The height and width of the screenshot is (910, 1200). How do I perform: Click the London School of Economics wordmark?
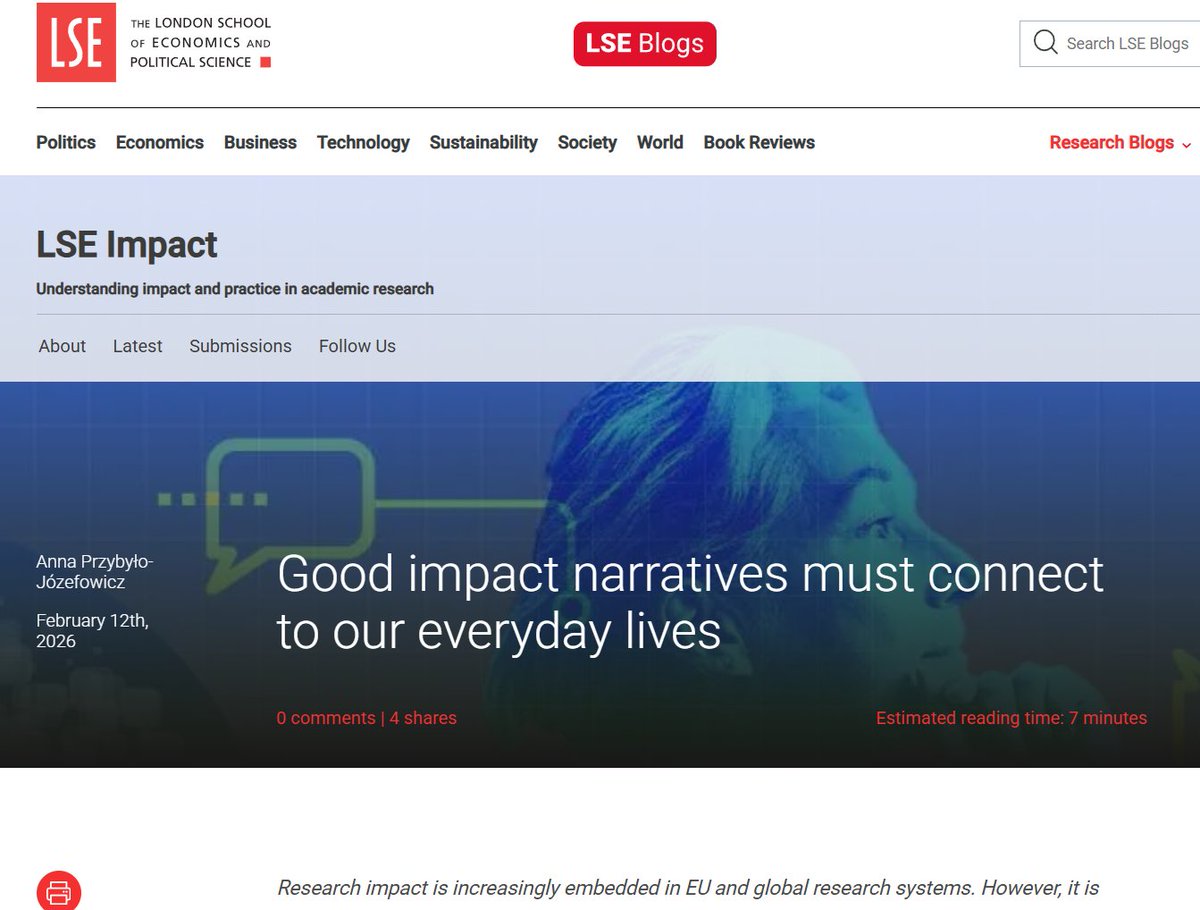click(200, 42)
